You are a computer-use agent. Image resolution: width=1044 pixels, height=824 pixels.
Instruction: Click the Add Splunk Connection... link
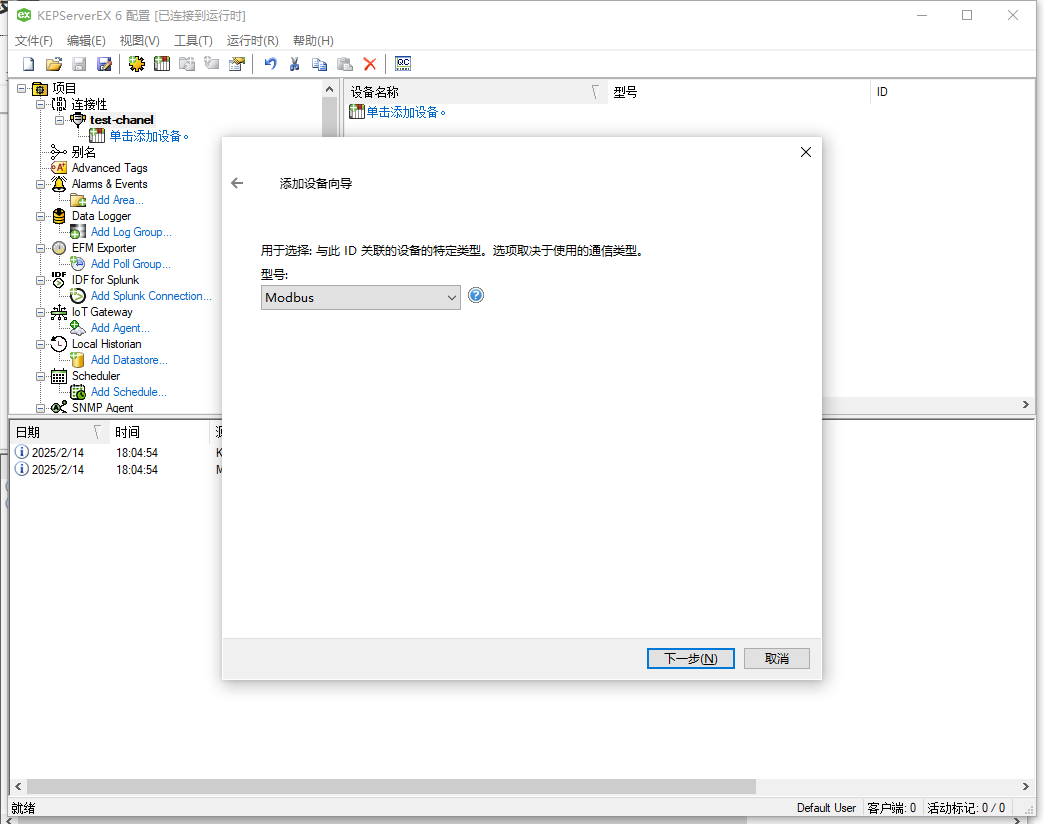tap(151, 296)
